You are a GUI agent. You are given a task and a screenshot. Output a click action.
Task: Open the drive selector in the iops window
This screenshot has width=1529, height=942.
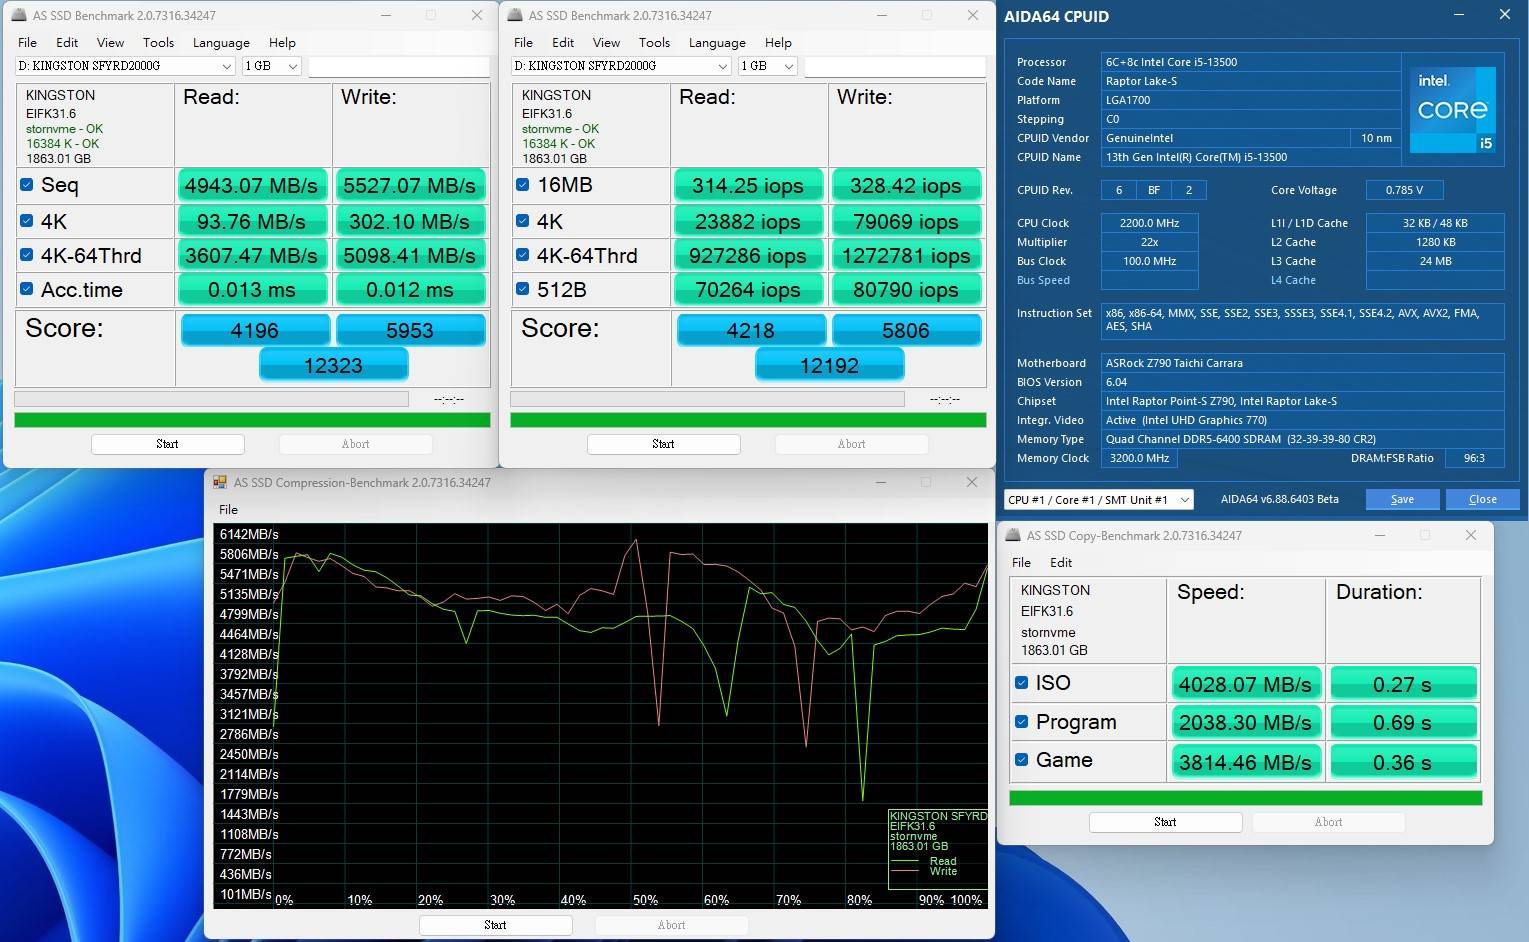(621, 66)
